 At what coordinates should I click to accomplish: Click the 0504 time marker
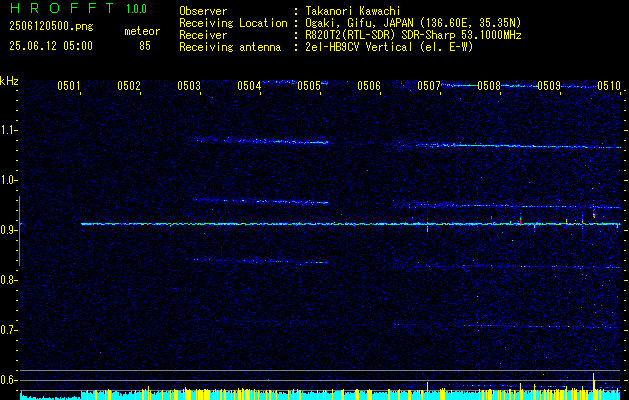click(249, 86)
